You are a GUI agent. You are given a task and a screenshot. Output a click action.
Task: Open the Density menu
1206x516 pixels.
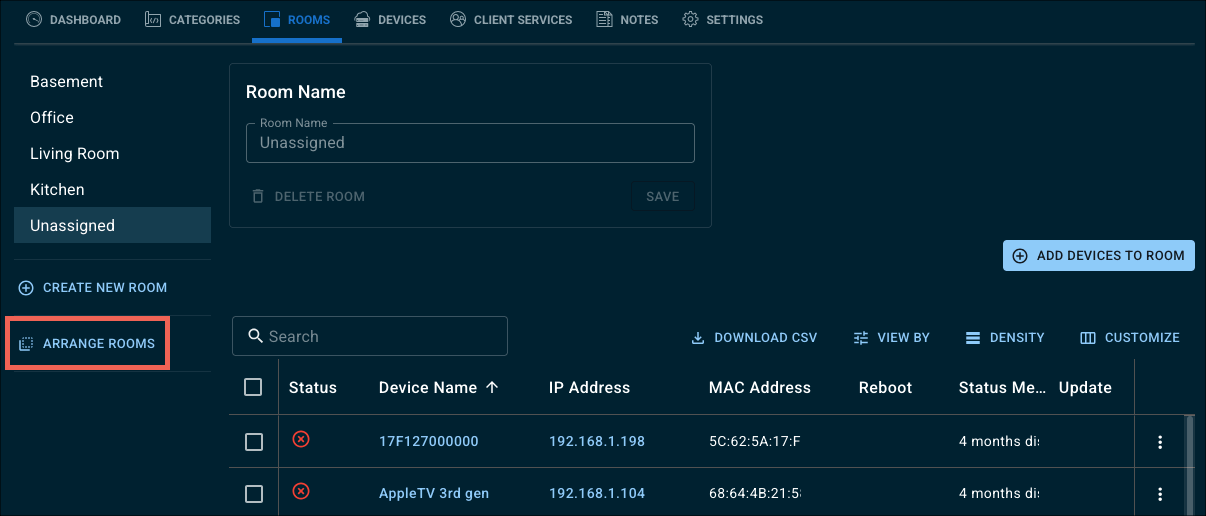[1005, 338]
